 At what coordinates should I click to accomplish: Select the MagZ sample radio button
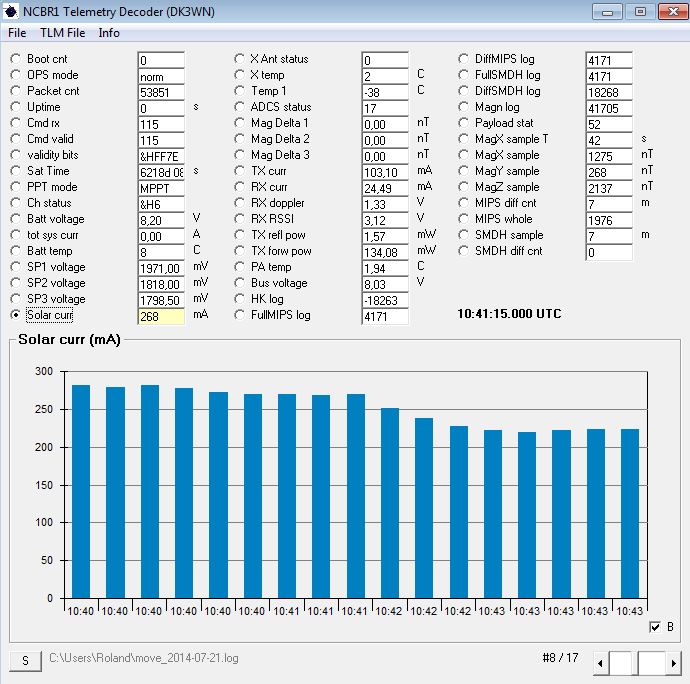tap(463, 187)
